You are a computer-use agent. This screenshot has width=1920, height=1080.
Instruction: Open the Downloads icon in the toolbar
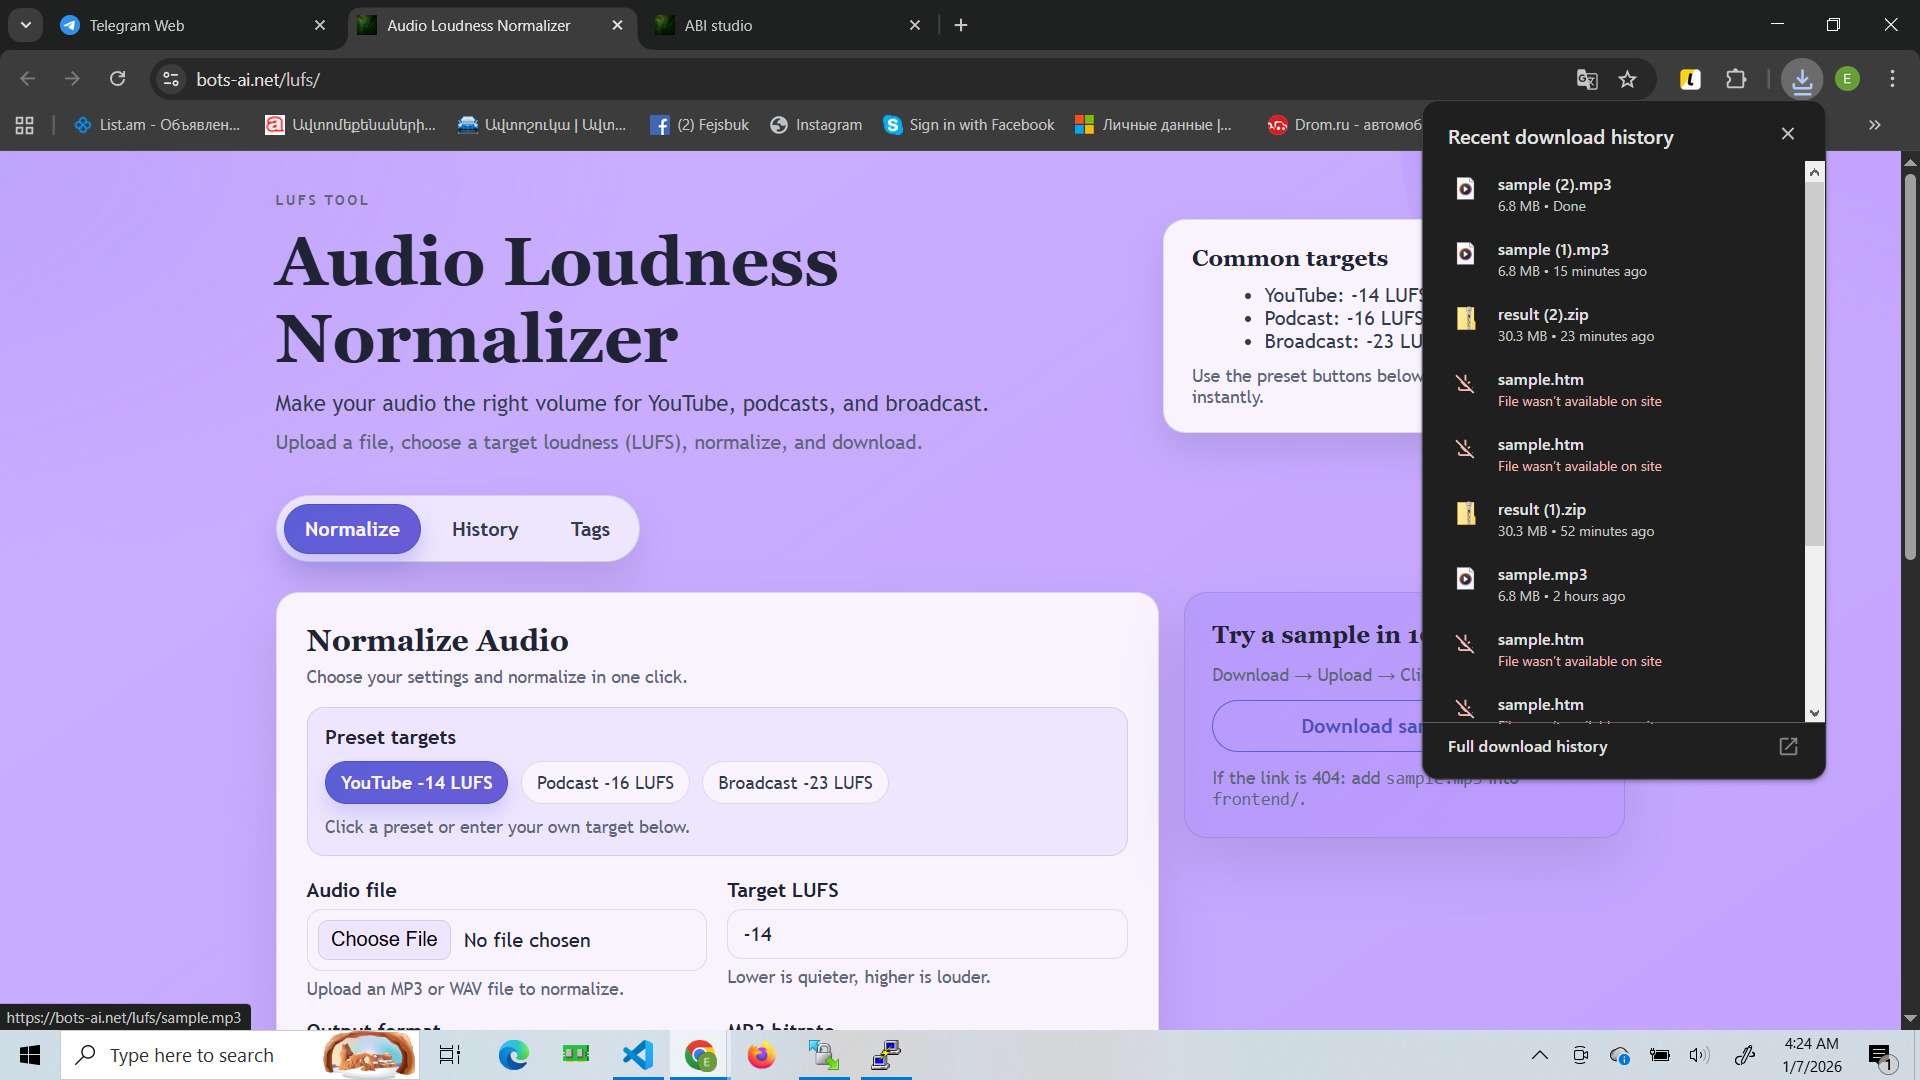[1800, 79]
